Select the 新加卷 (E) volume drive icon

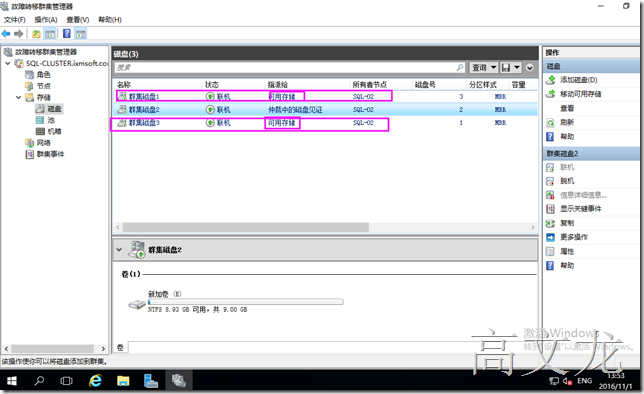point(137,304)
